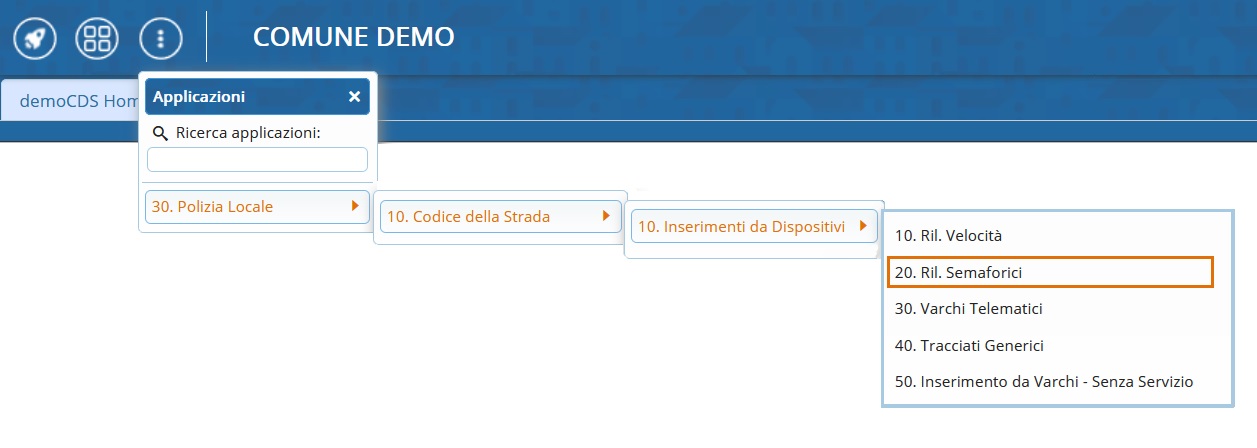Click the Applicazioni panel header

(240, 97)
